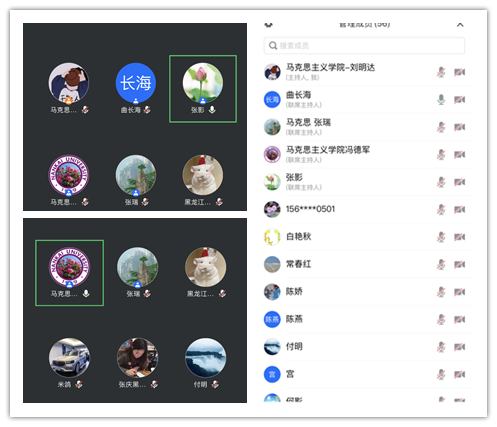Click the camera icon for 马克思主义学院-刘明达

click(460, 72)
